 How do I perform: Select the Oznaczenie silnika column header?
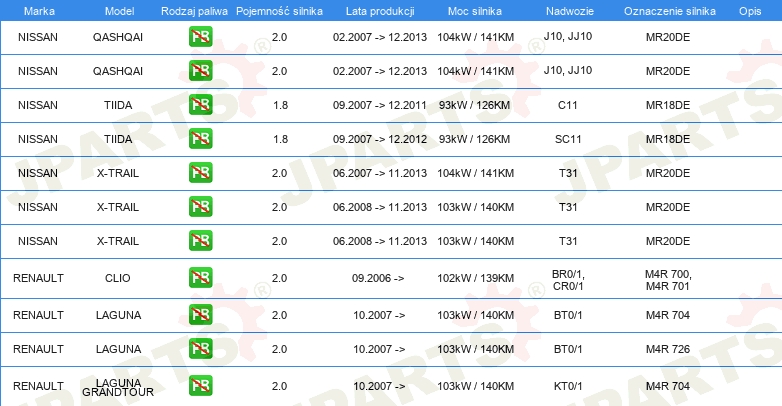(667, 9)
